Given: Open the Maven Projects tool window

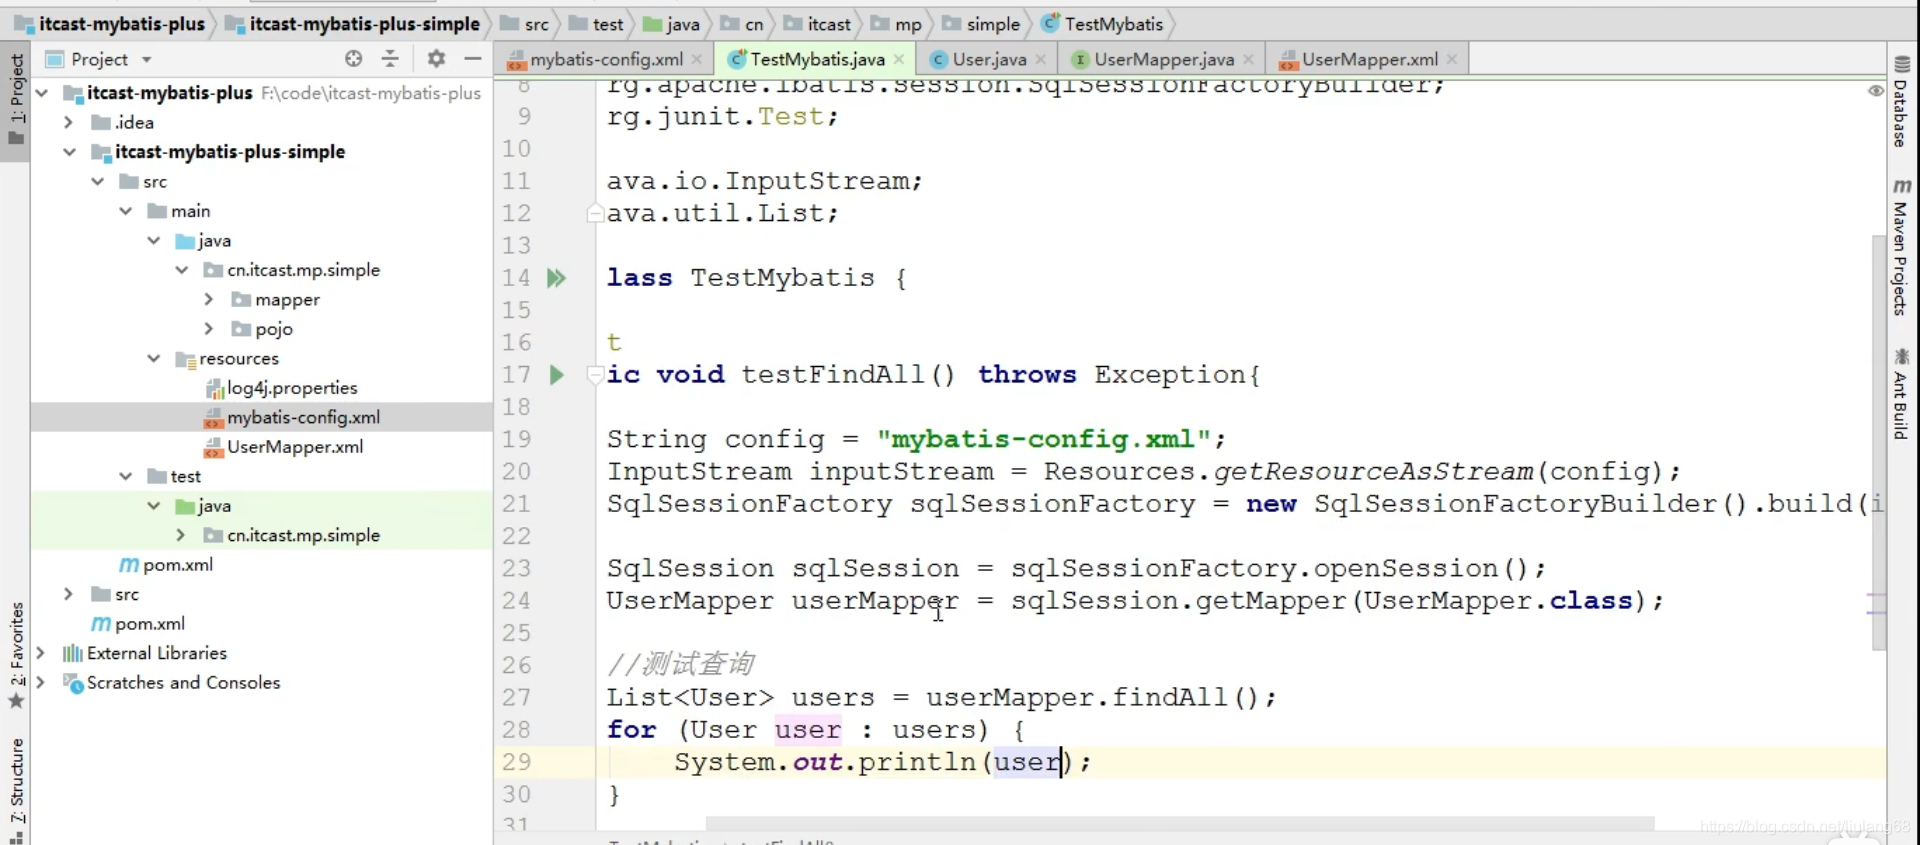Looking at the screenshot, I should click(x=1901, y=247).
